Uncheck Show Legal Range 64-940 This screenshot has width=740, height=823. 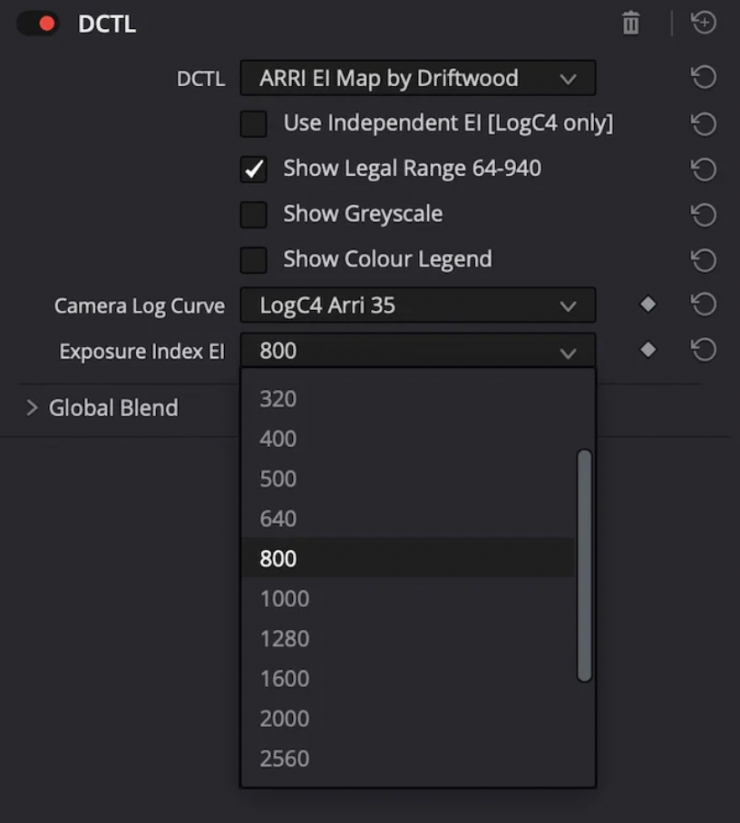[254, 169]
